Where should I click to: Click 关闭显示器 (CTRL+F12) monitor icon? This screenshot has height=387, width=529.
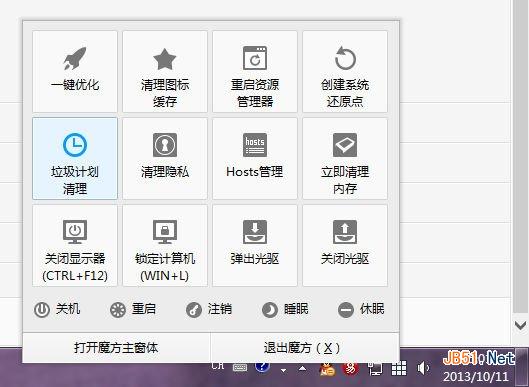pos(75,232)
